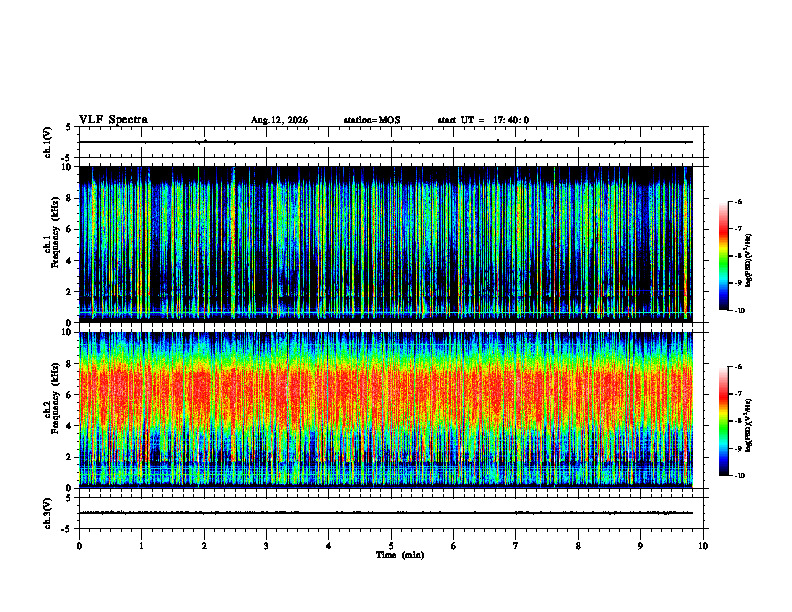
Task: Click the "ch.1(V)" waveform axis label
Action: coord(48,142)
